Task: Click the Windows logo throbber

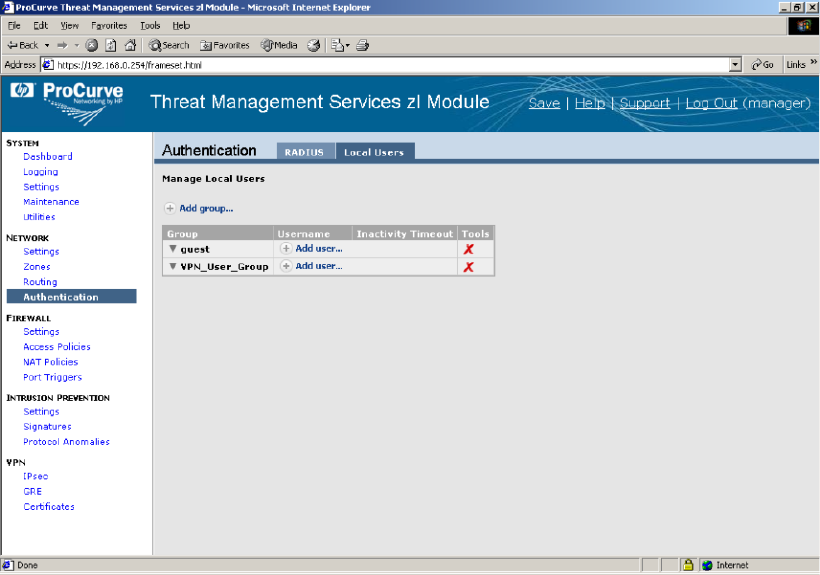Action: pyautogui.click(x=803, y=26)
